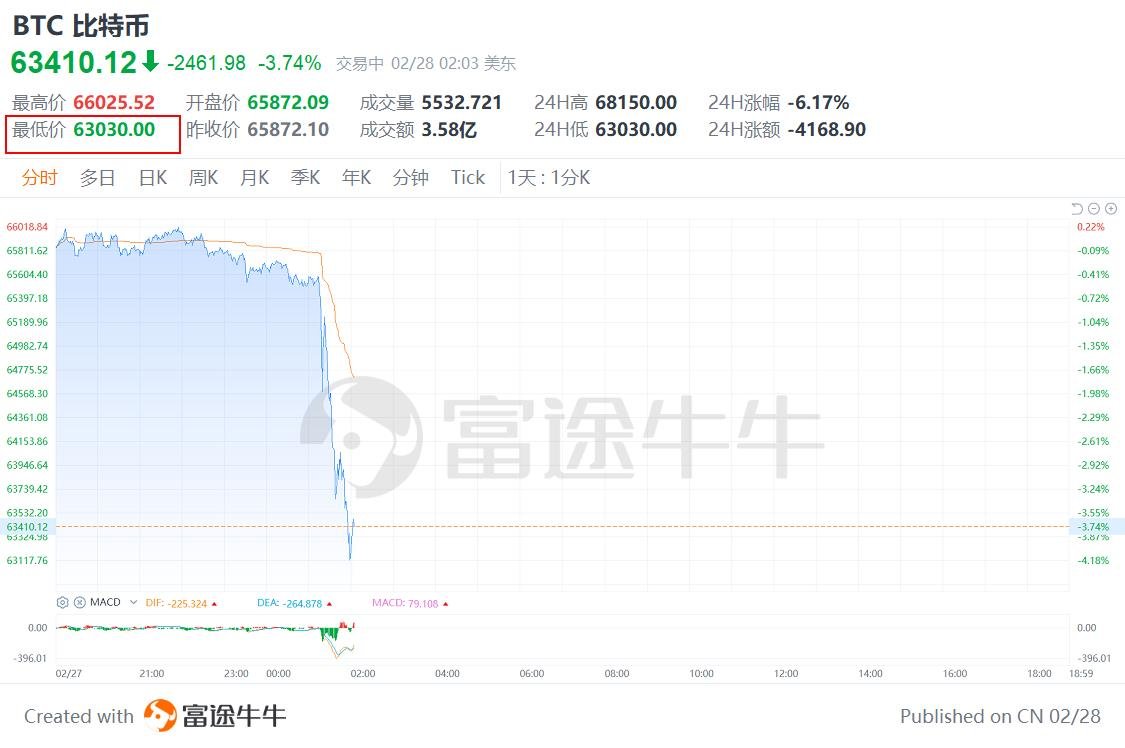The image size is (1125, 748).
Task: Zoom out using the minus magnifier icon
Action: point(1094,209)
